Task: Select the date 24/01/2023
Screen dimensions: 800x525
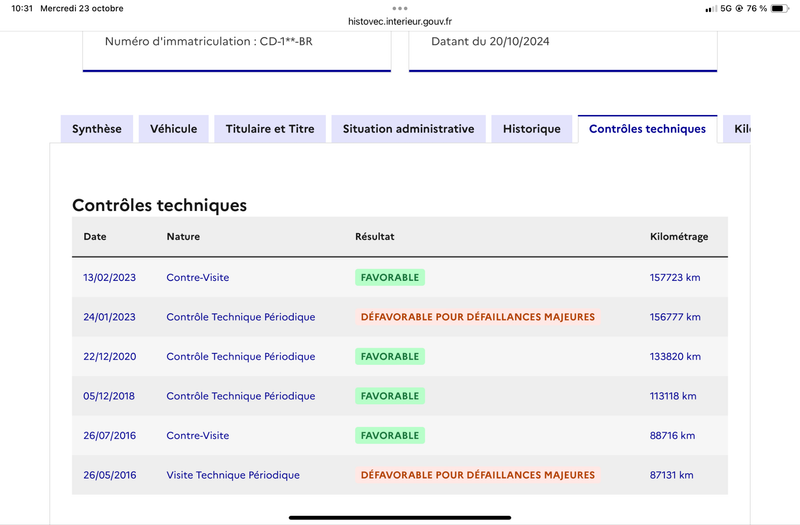Action: point(110,317)
